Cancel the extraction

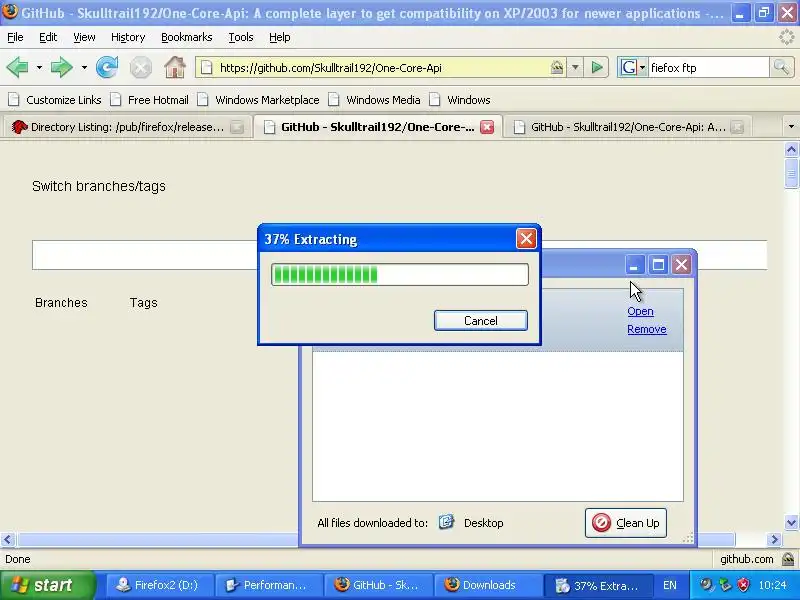[481, 320]
